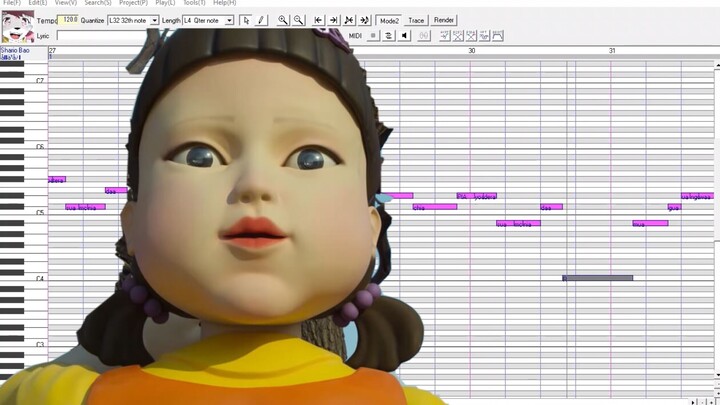Screen dimensions: 720x405
Task: Select the lower pink note after measure 31
Action: click(650, 224)
